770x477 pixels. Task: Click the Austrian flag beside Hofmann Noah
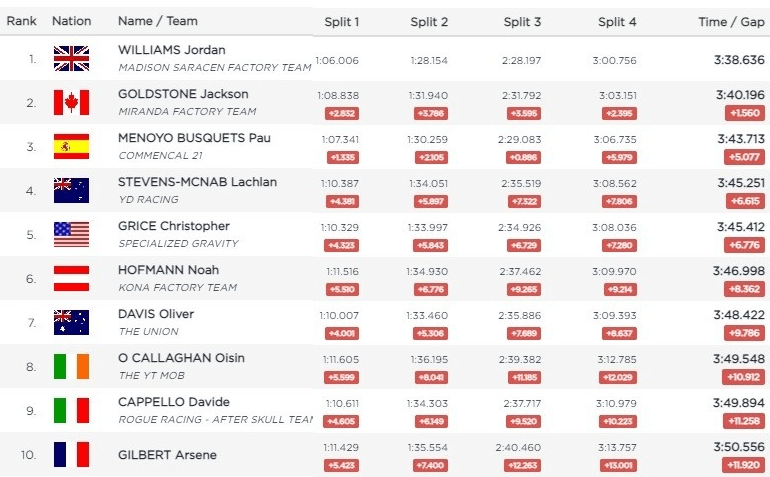pyautogui.click(x=71, y=279)
